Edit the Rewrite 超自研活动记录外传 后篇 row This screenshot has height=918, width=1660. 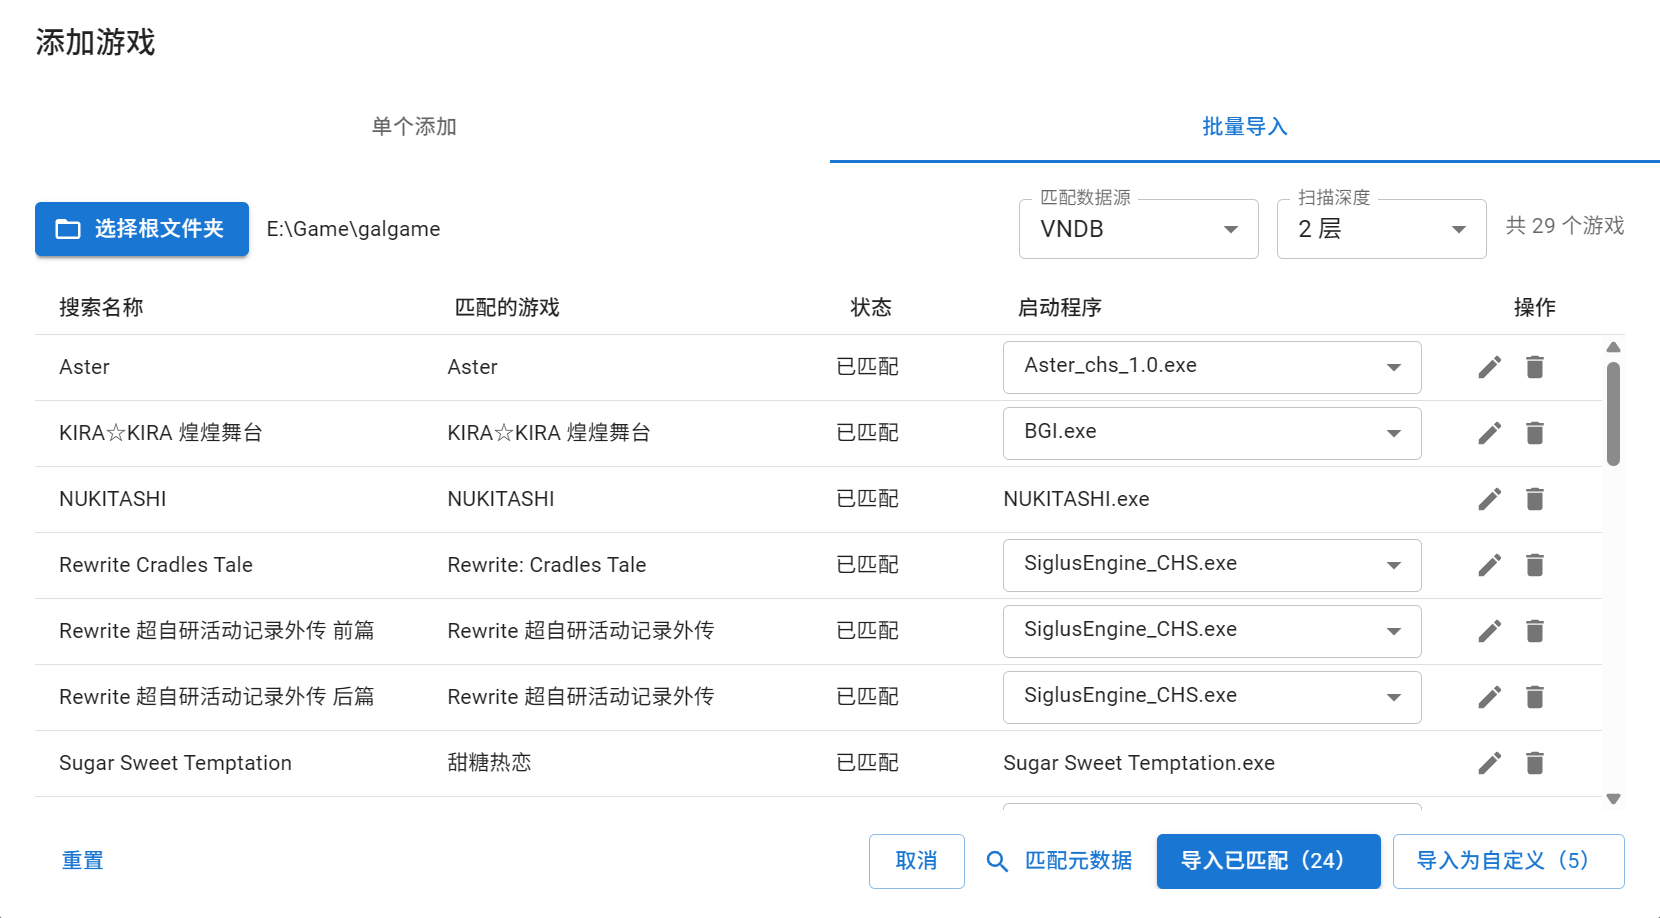tap(1489, 697)
